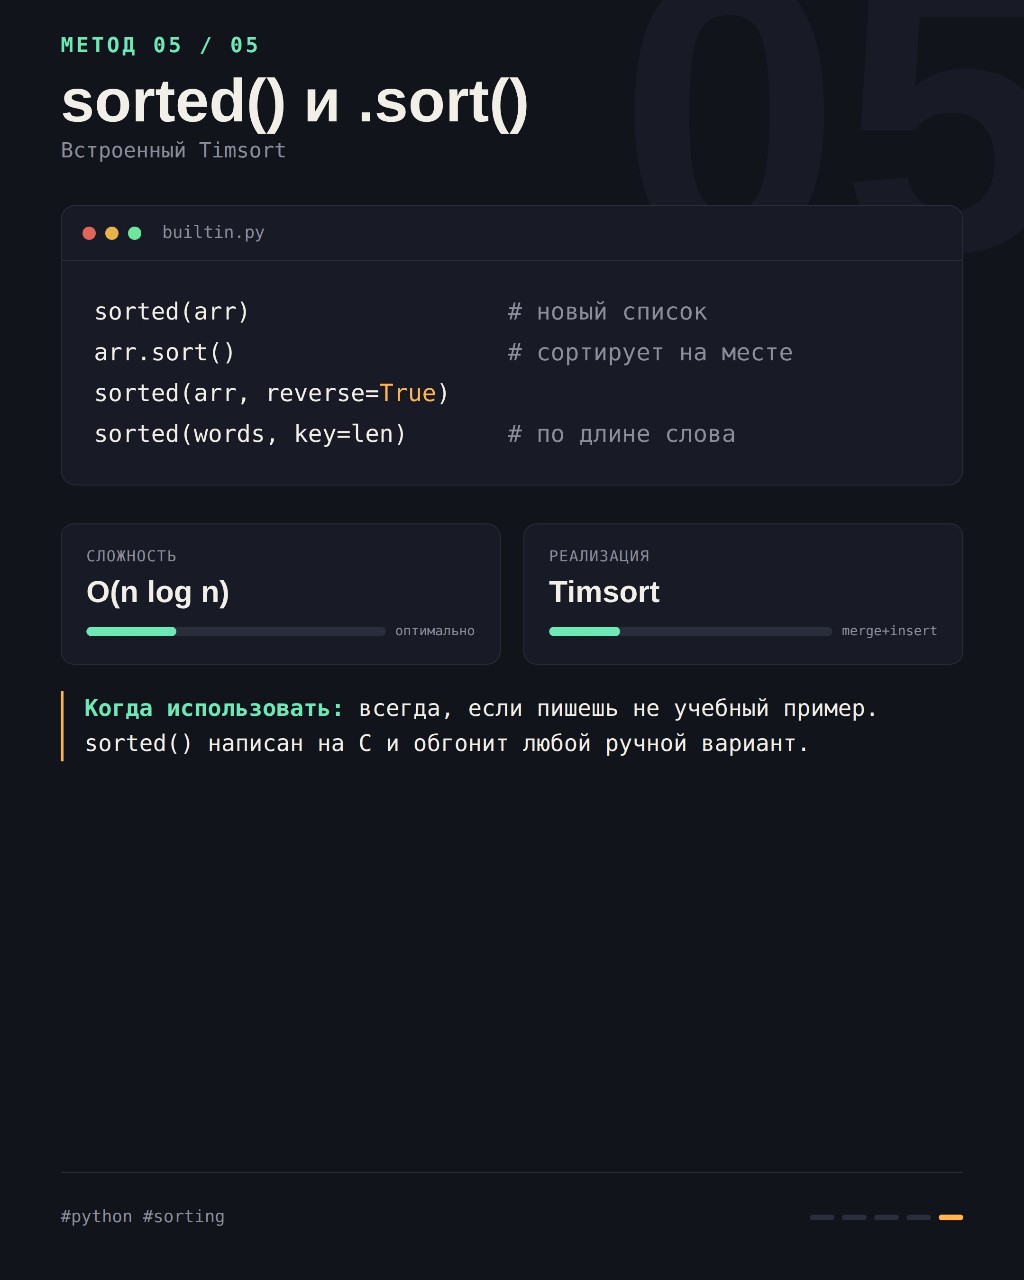This screenshot has height=1280, width=1024.
Task: Click the first gray pagination dash
Action: point(822,1217)
